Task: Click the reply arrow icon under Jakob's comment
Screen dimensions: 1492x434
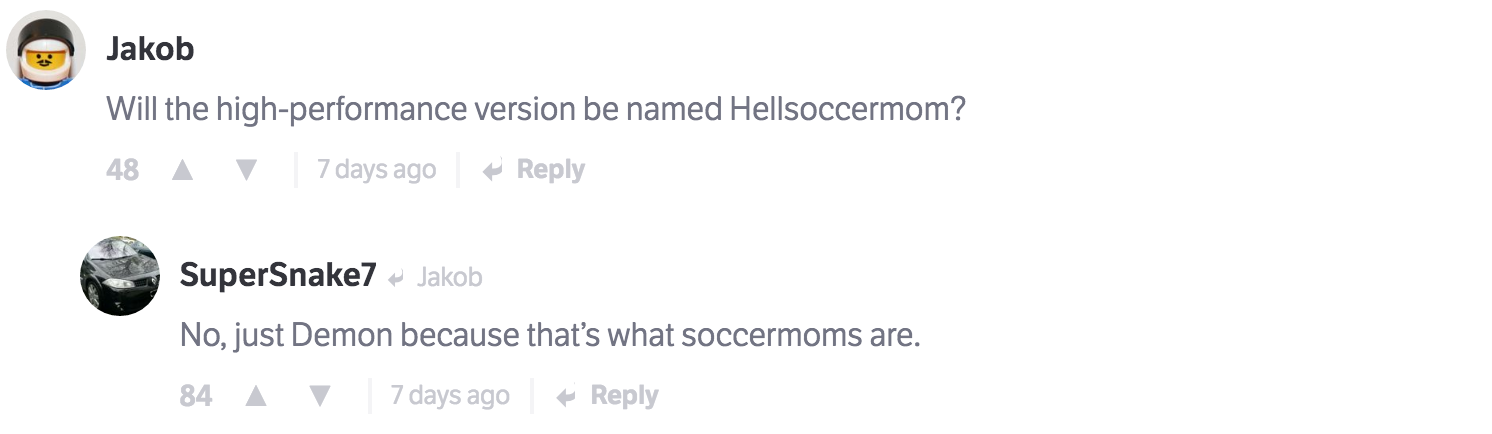Action: (x=492, y=171)
